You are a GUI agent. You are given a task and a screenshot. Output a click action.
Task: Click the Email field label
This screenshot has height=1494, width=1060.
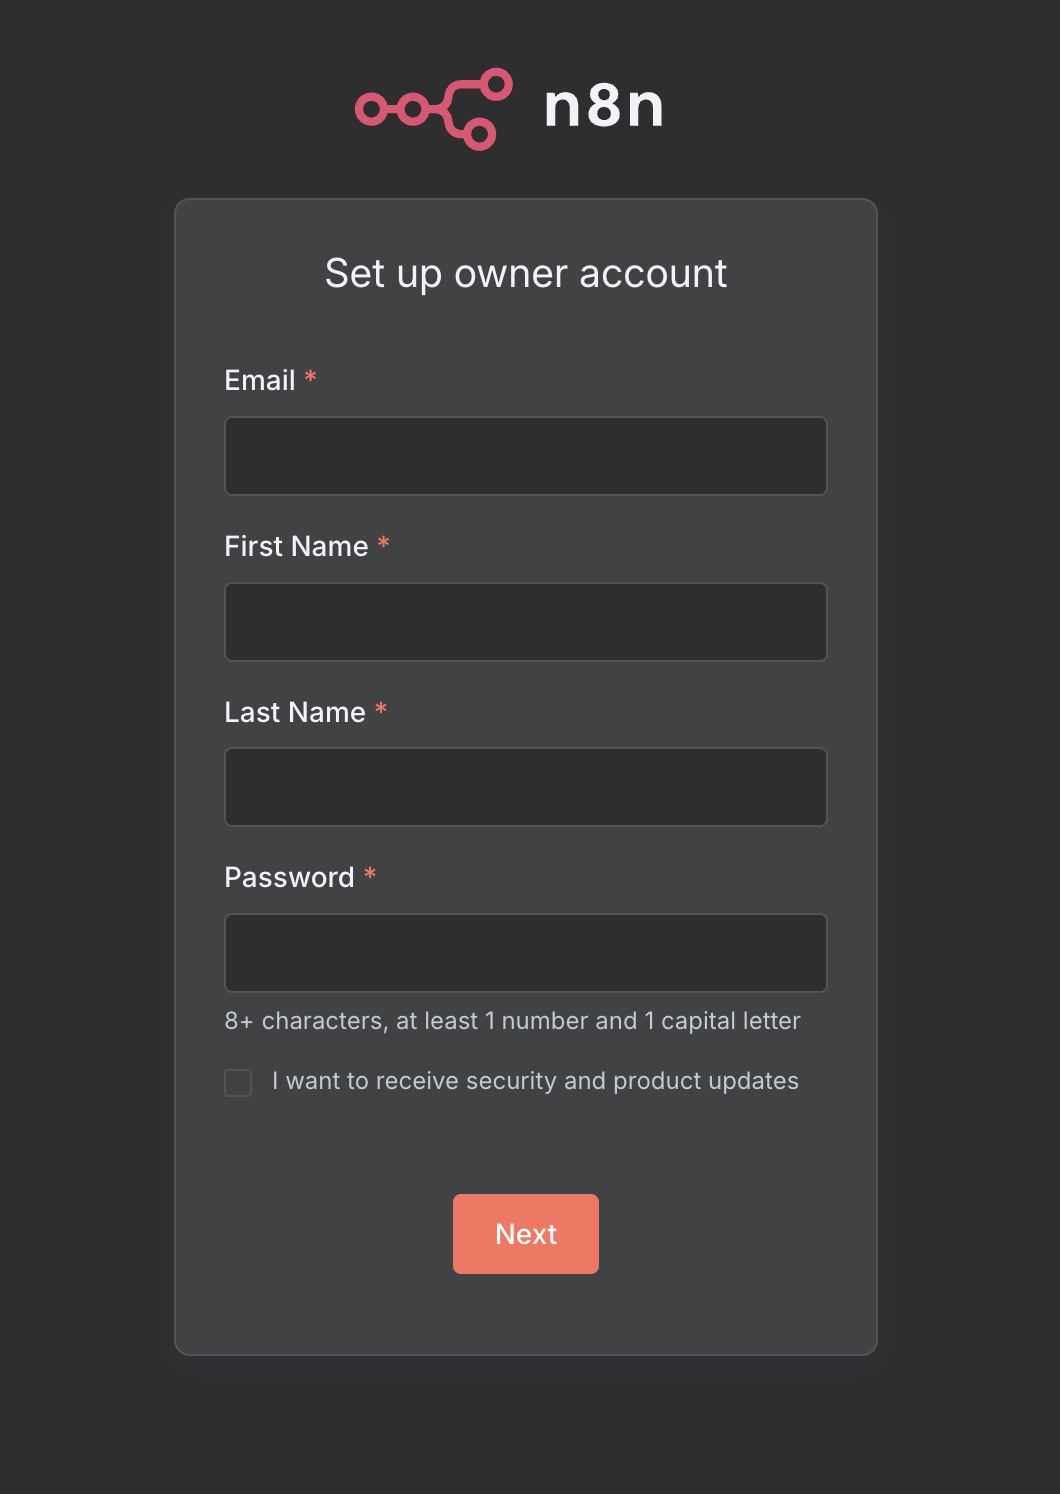pos(260,380)
